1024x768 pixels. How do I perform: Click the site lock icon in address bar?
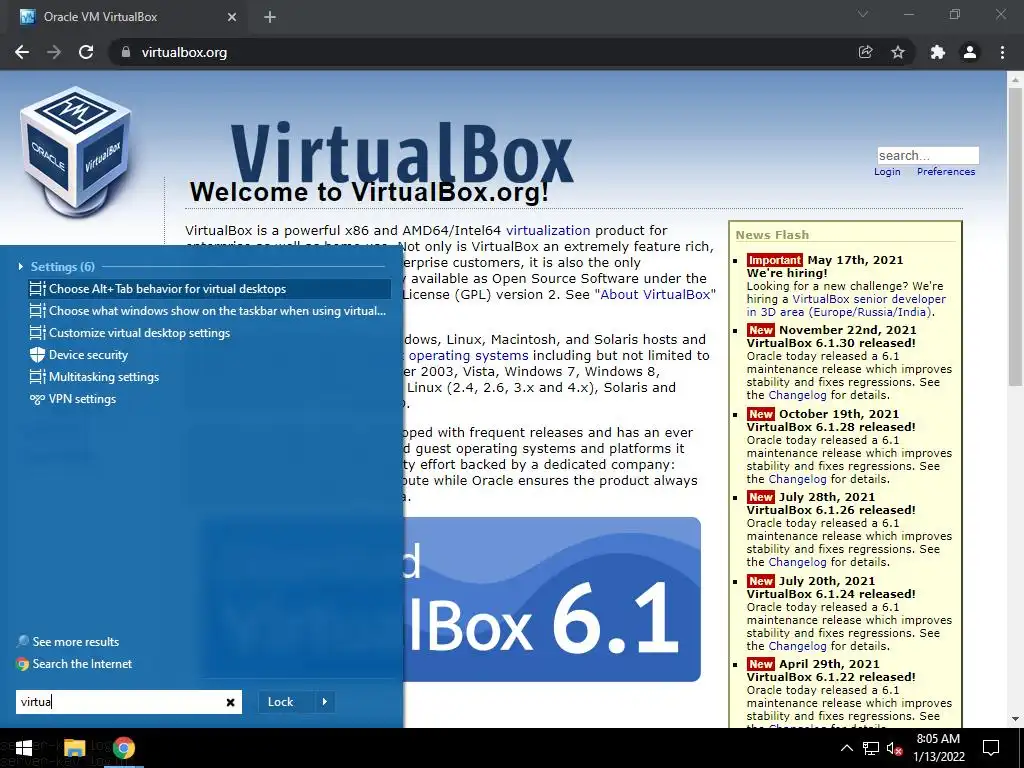click(x=126, y=52)
